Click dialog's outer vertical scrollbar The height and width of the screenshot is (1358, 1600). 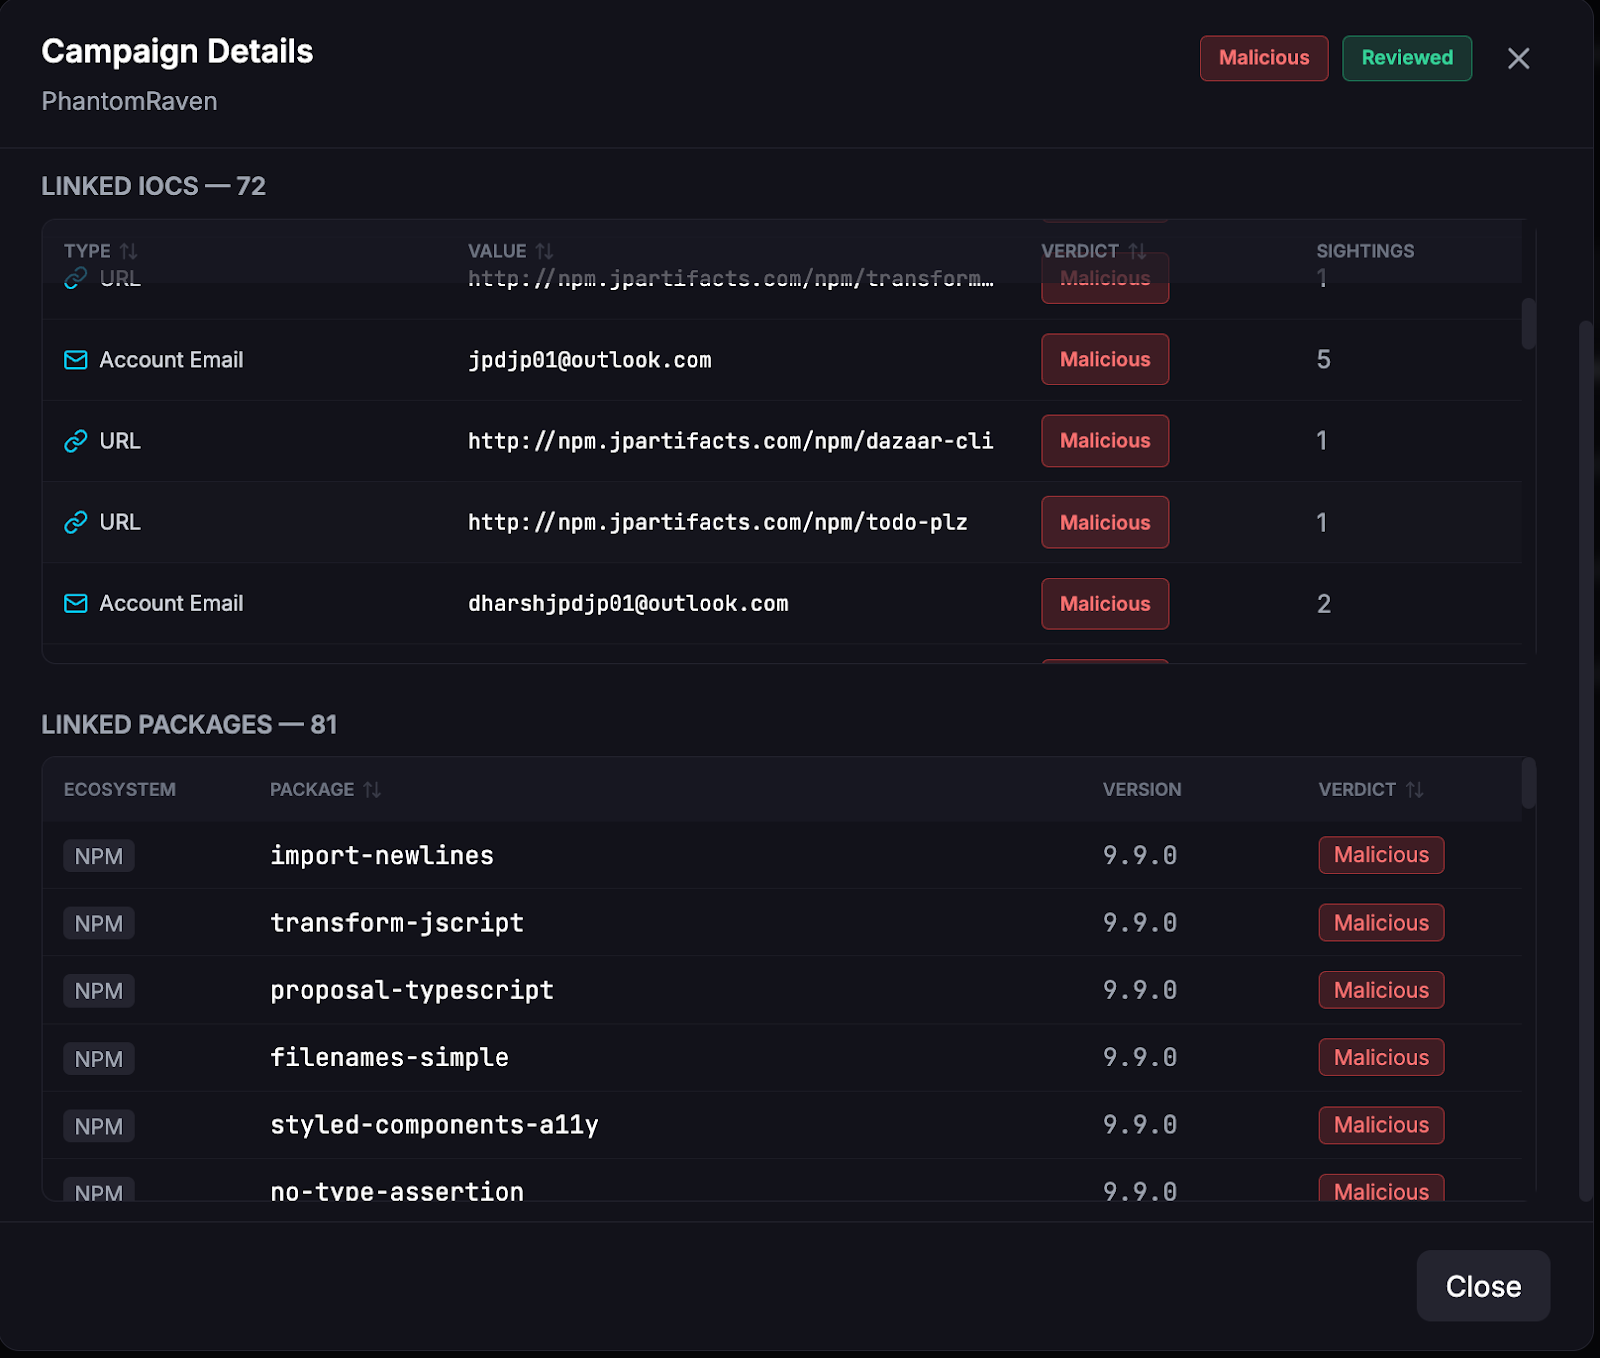coord(1586,760)
